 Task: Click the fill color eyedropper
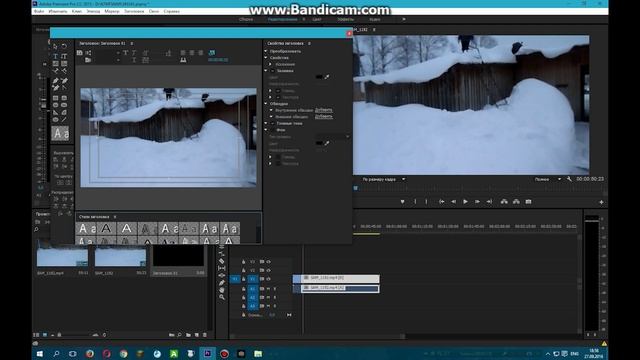click(327, 77)
